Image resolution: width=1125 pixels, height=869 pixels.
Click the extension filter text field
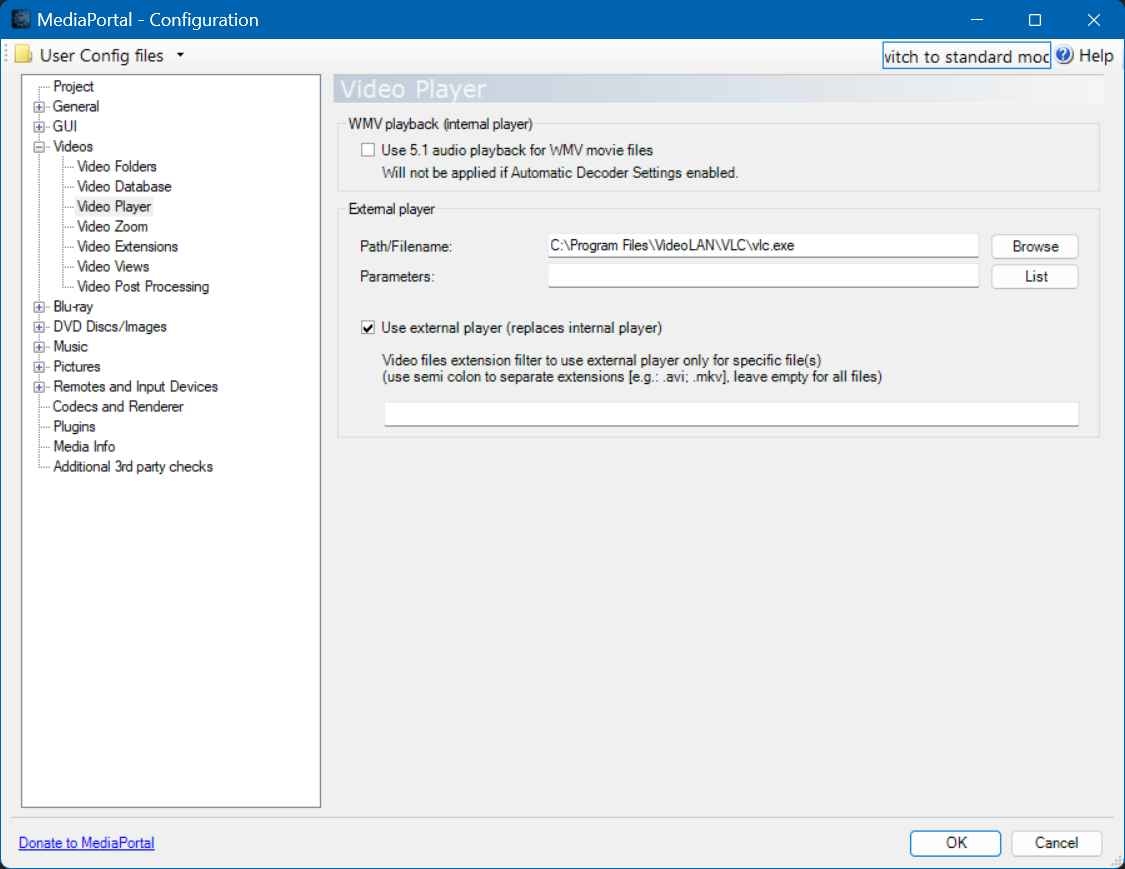click(x=731, y=414)
